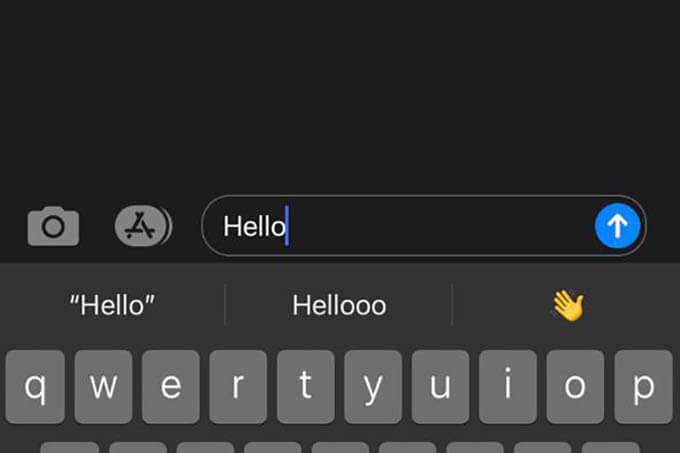Image resolution: width=680 pixels, height=453 pixels.
Task: Tap the t key on keyboard
Action: [x=306, y=387]
